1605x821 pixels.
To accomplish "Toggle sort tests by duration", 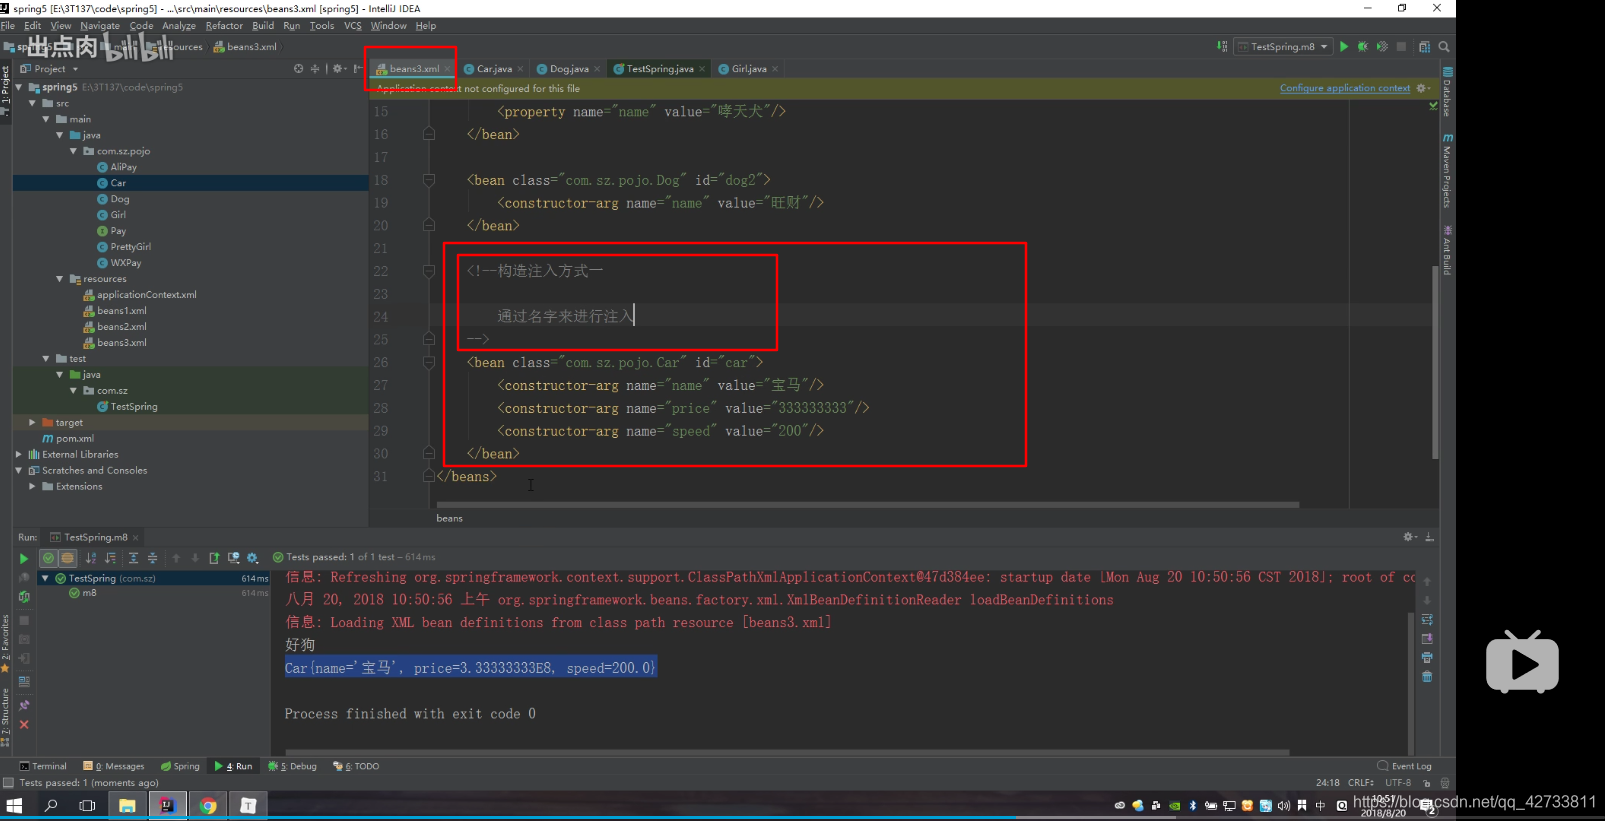I will (110, 558).
